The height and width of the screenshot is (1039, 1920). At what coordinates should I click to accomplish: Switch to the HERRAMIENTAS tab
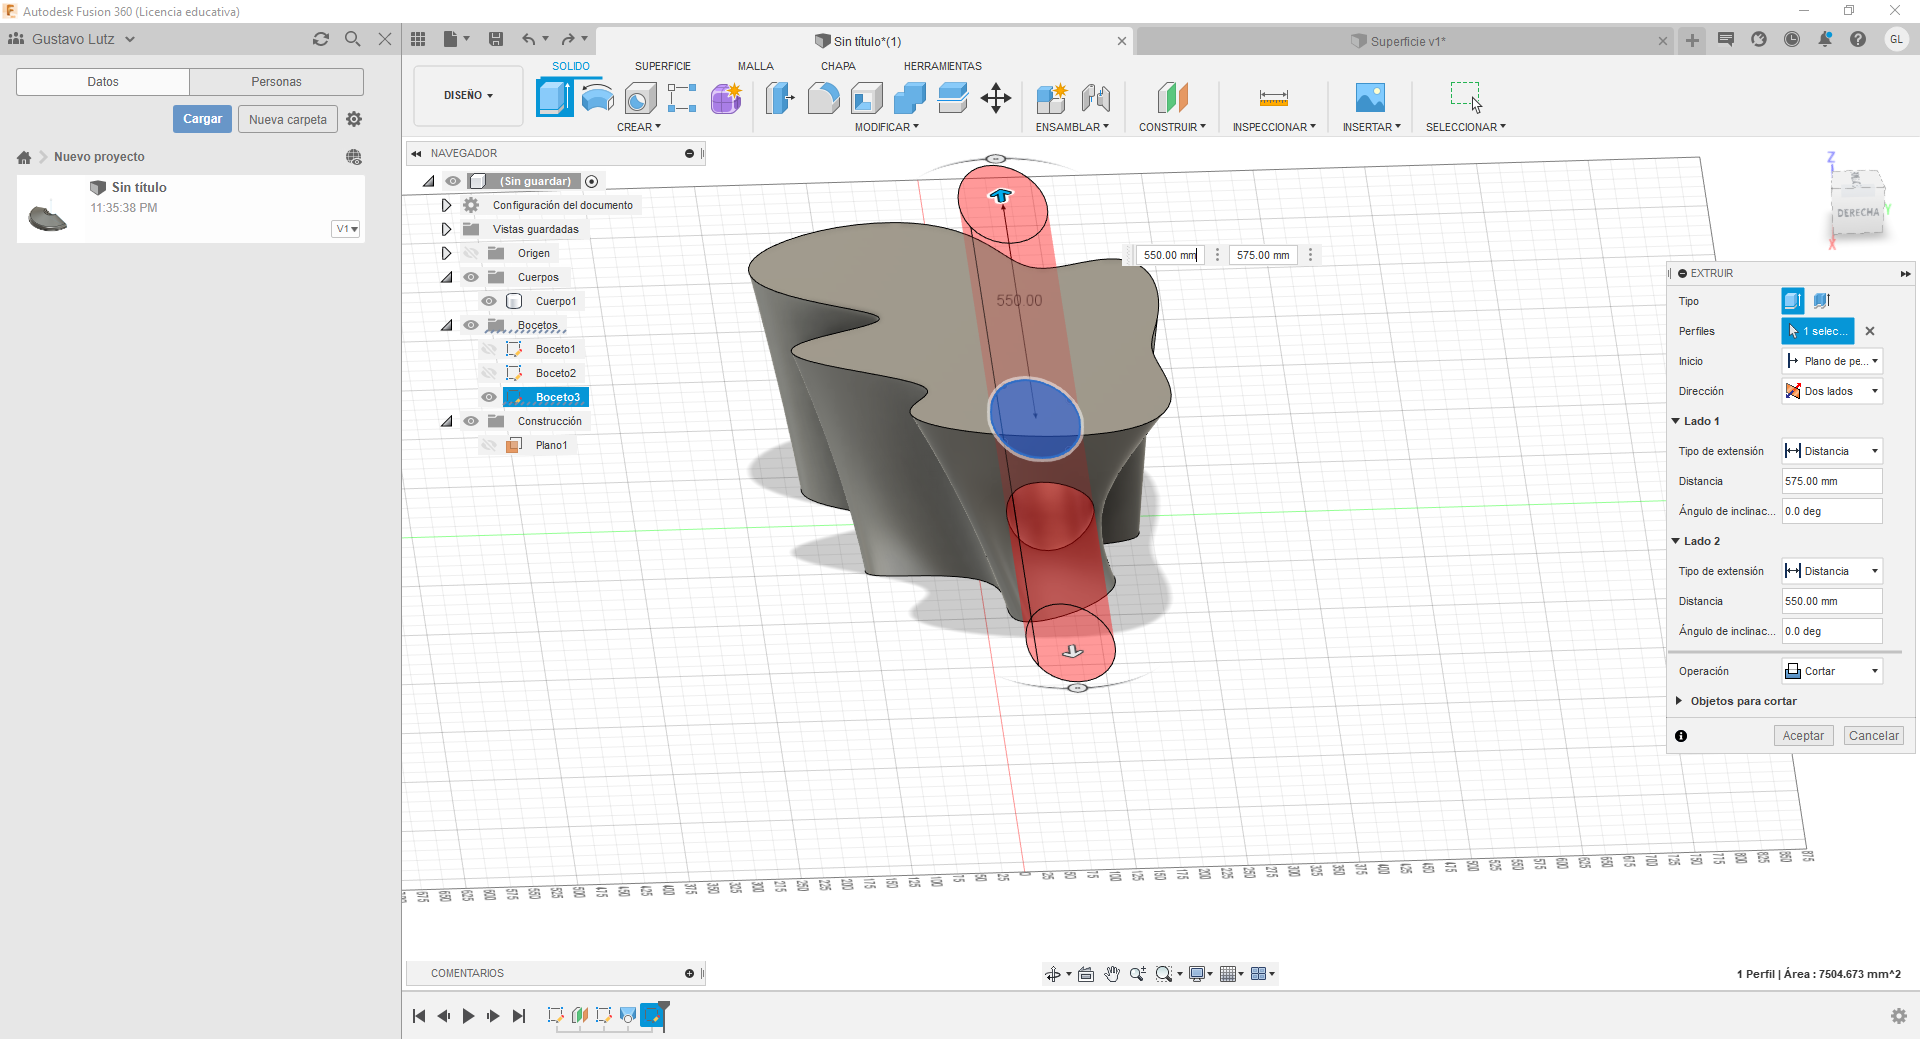tap(942, 66)
